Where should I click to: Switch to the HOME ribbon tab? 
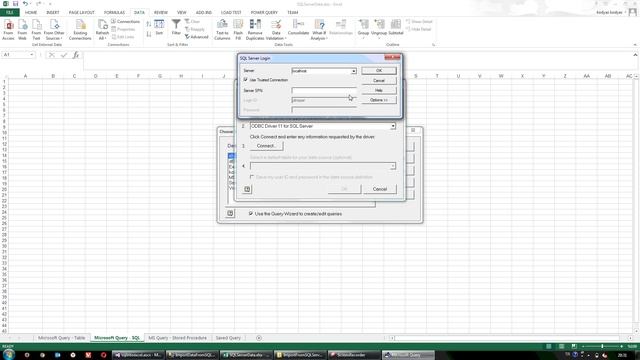click(31, 12)
